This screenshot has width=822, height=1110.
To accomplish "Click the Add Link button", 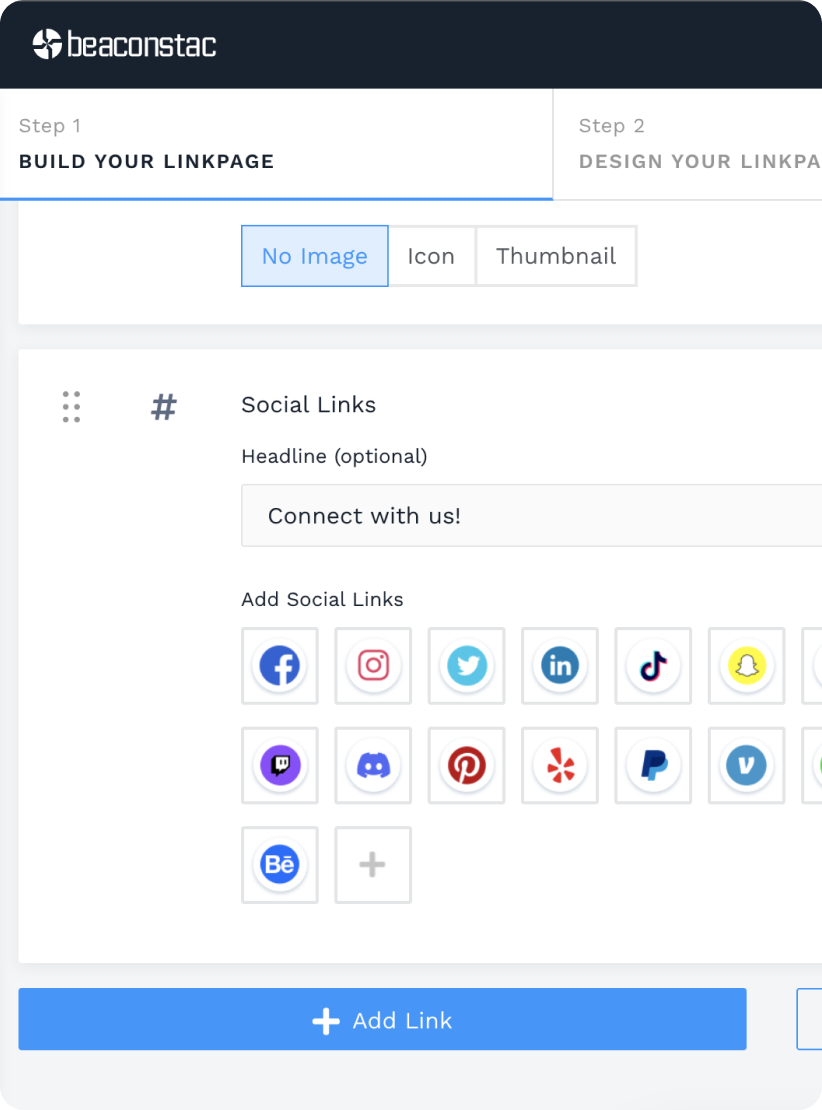I will point(382,1019).
